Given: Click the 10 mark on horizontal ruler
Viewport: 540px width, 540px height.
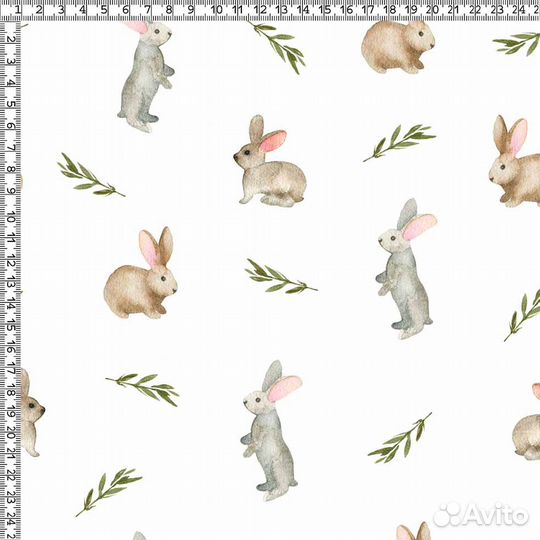Looking at the screenshot, I should point(216,10).
